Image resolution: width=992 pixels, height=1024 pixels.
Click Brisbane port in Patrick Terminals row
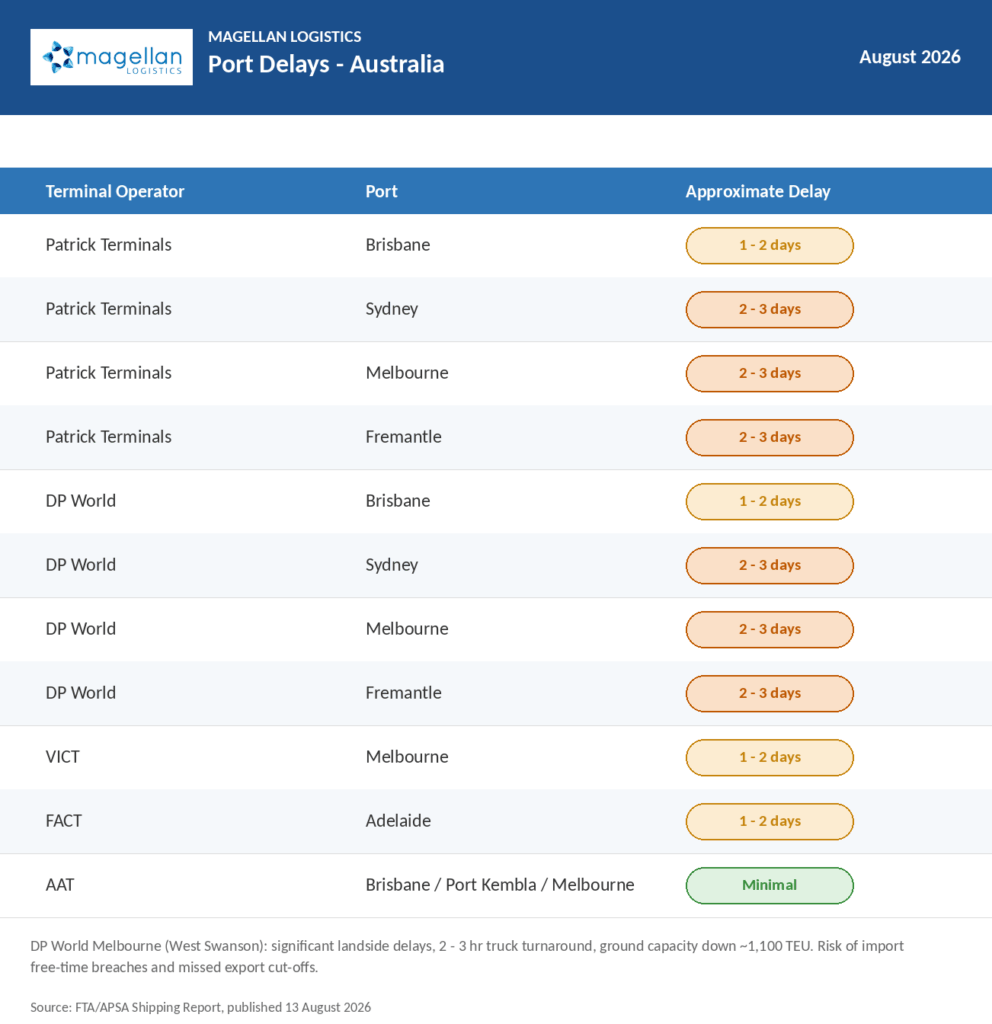click(x=398, y=245)
